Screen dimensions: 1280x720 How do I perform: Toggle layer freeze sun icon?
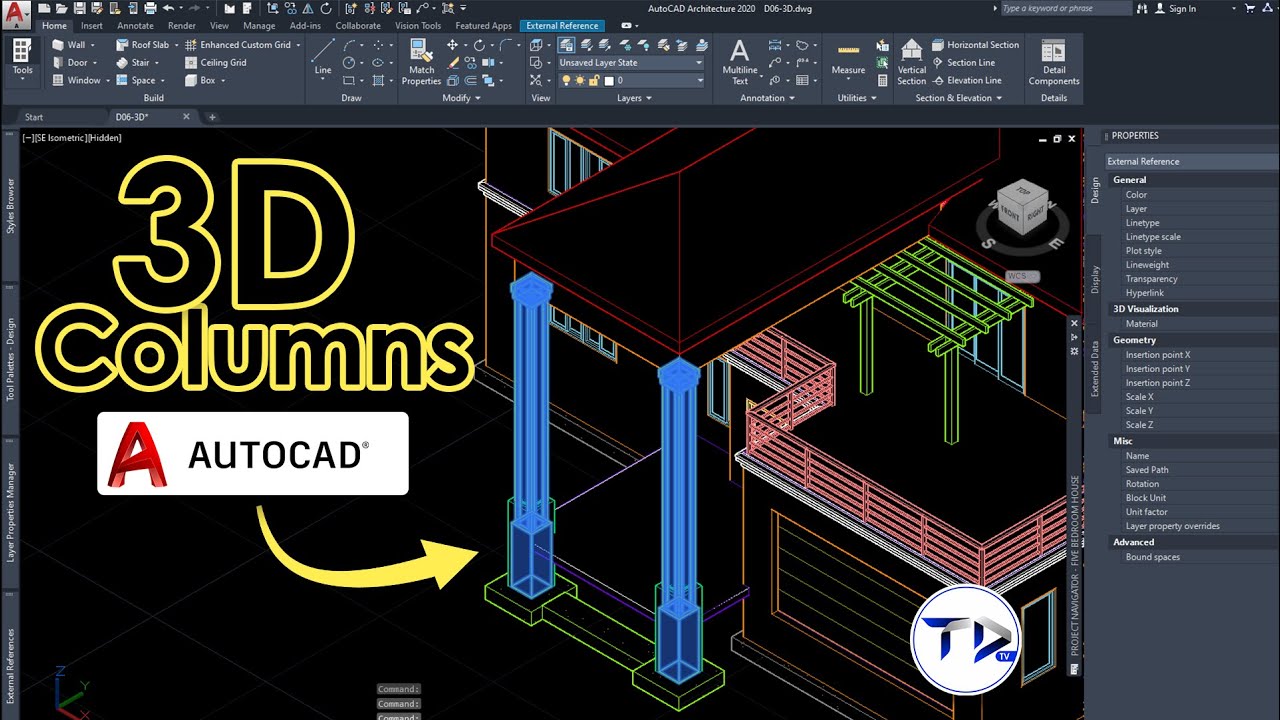tap(579, 80)
